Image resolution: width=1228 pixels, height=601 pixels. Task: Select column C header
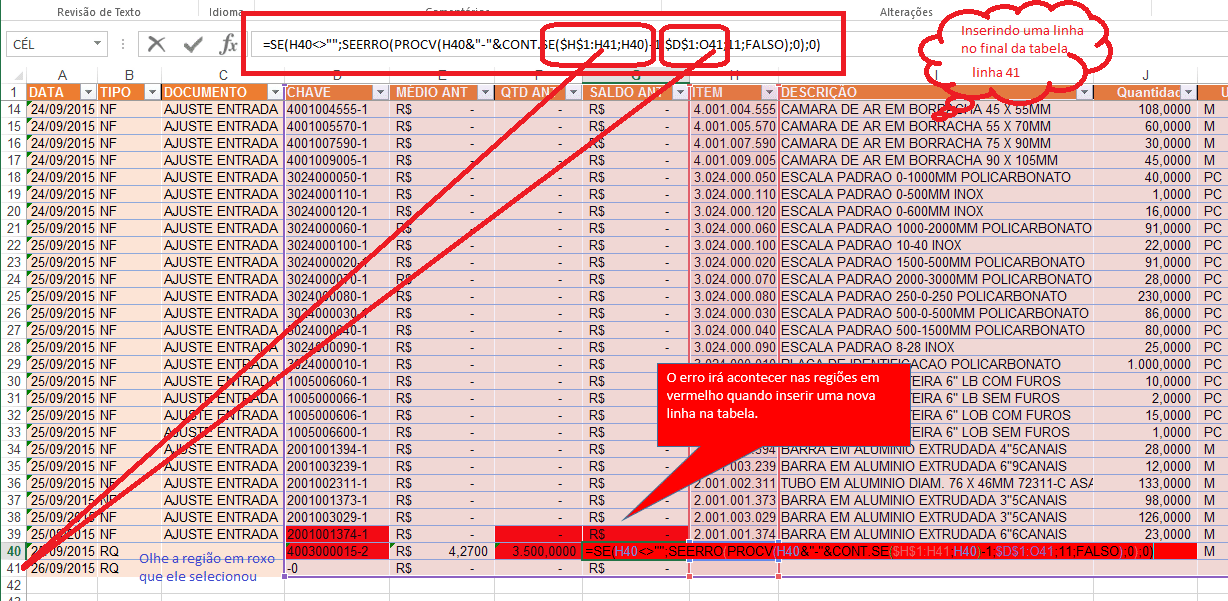[223, 76]
